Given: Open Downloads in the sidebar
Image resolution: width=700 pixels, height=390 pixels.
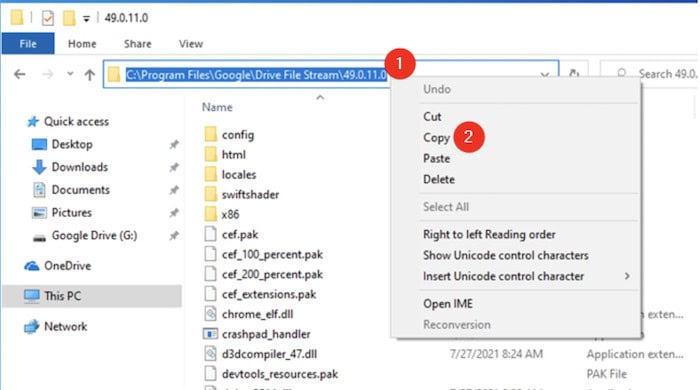Looking at the screenshot, I should [79, 167].
